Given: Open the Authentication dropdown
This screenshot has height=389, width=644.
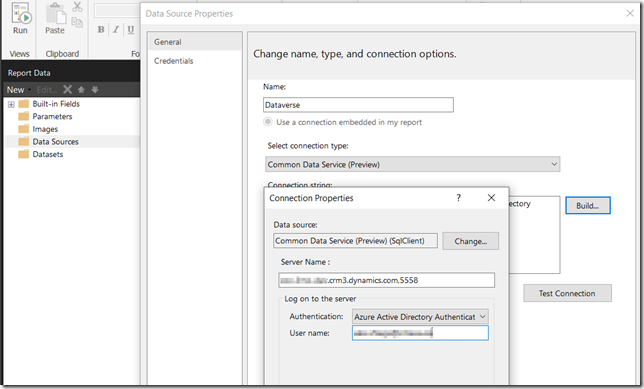Looking at the screenshot, I should (x=420, y=317).
